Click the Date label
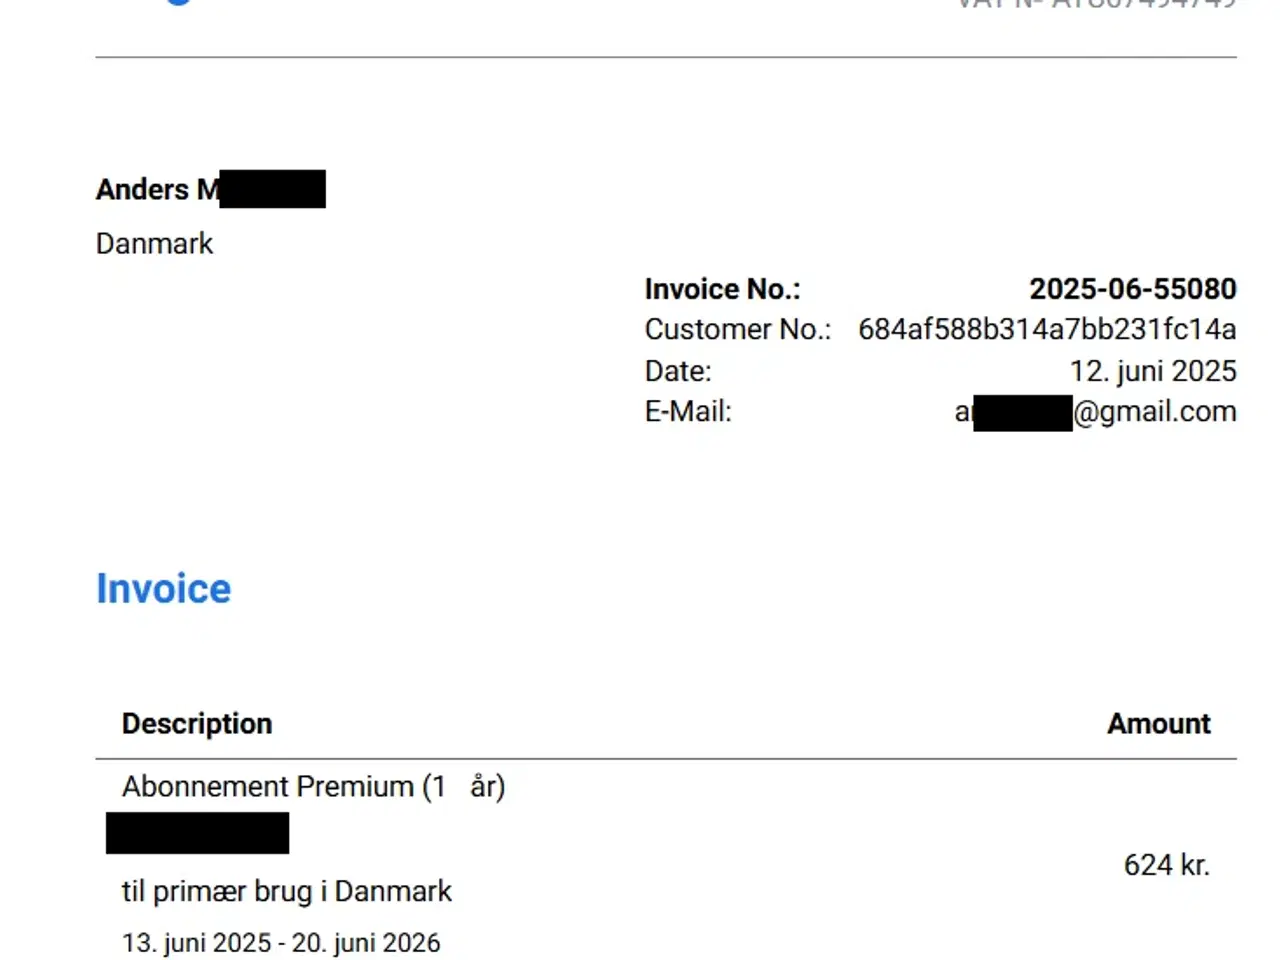The image size is (1280, 960). (677, 371)
